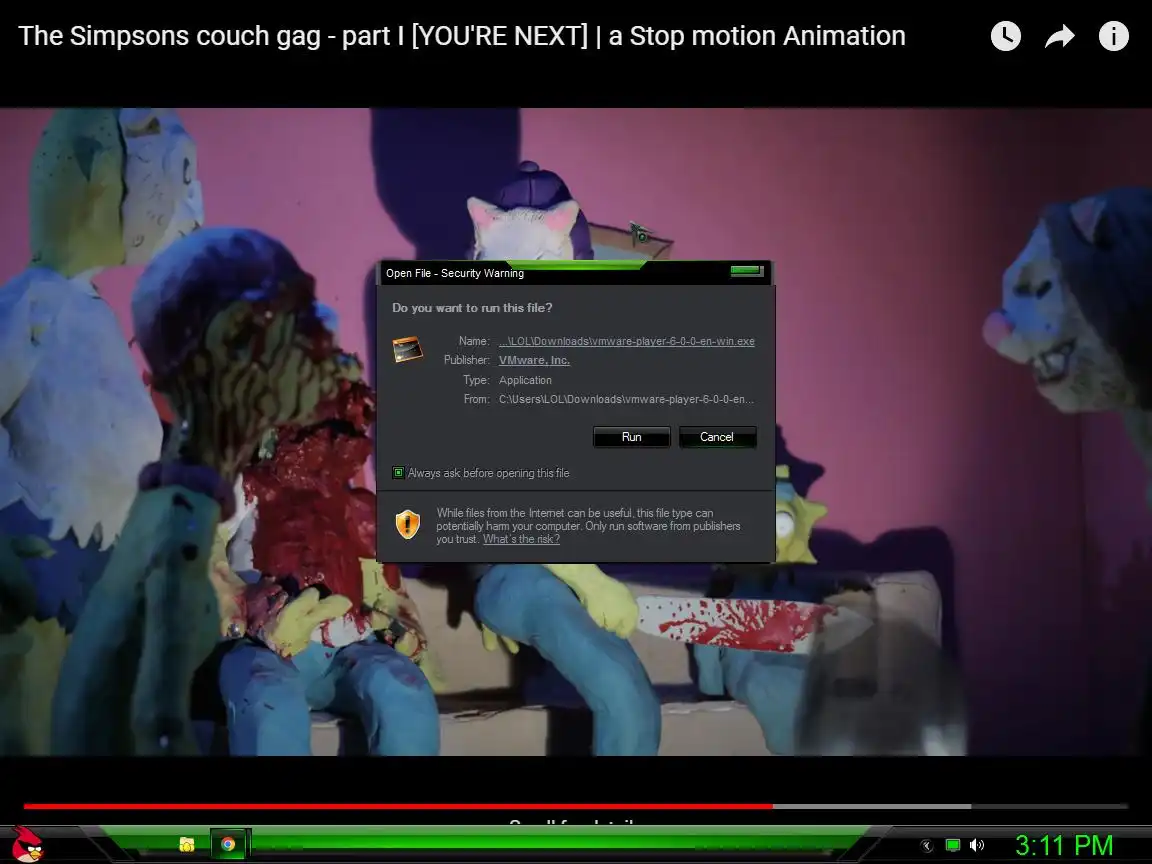Switch to Chrome on the taskbar
This screenshot has width=1152, height=864.
[x=228, y=844]
